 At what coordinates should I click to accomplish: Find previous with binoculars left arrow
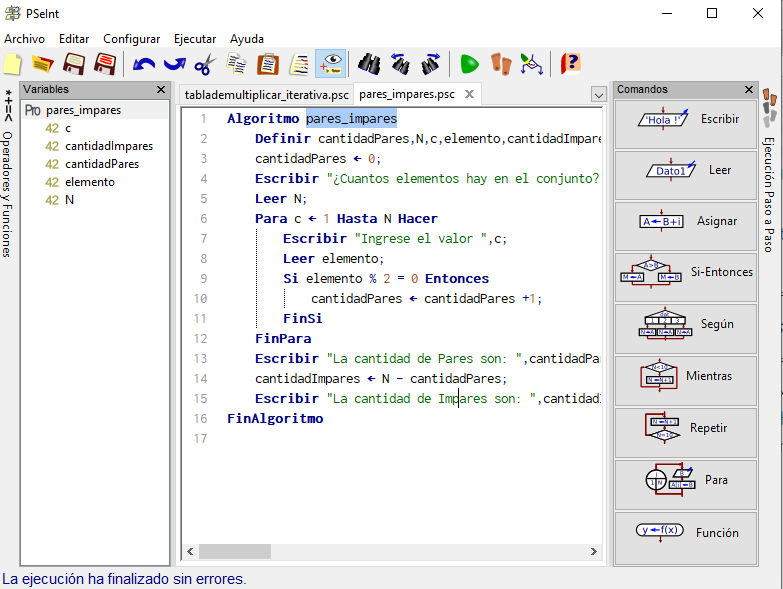point(400,64)
